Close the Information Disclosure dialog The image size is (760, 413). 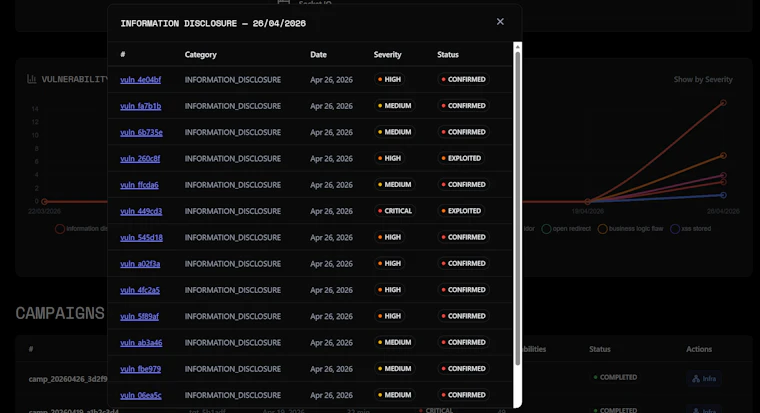[500, 22]
